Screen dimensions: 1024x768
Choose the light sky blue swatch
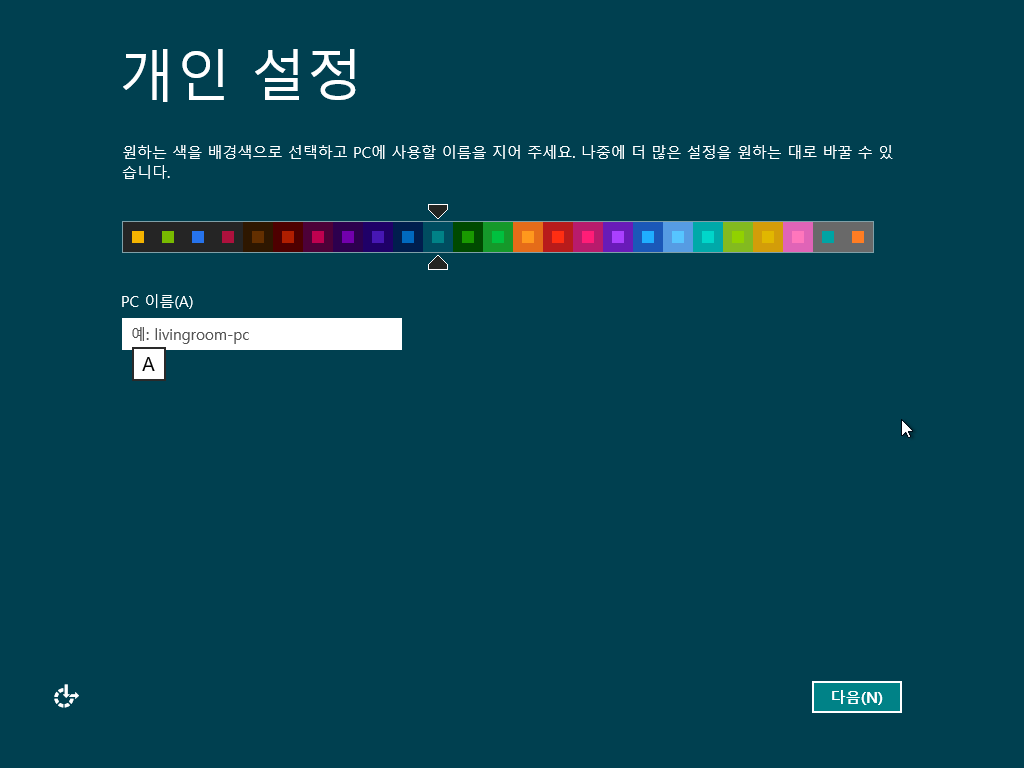pyautogui.click(x=679, y=237)
